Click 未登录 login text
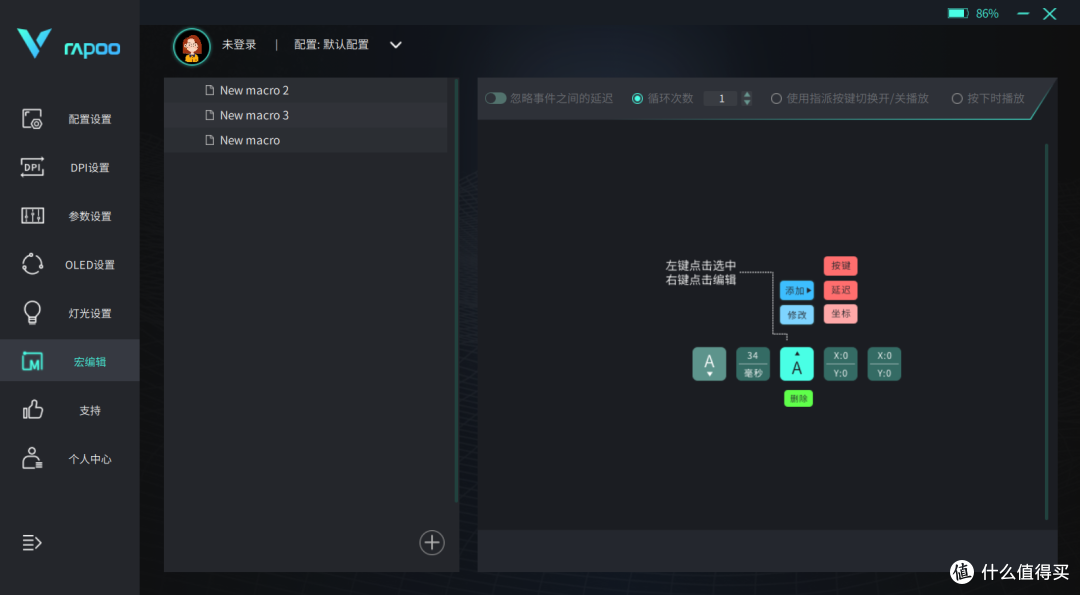1080x595 pixels. coord(239,45)
